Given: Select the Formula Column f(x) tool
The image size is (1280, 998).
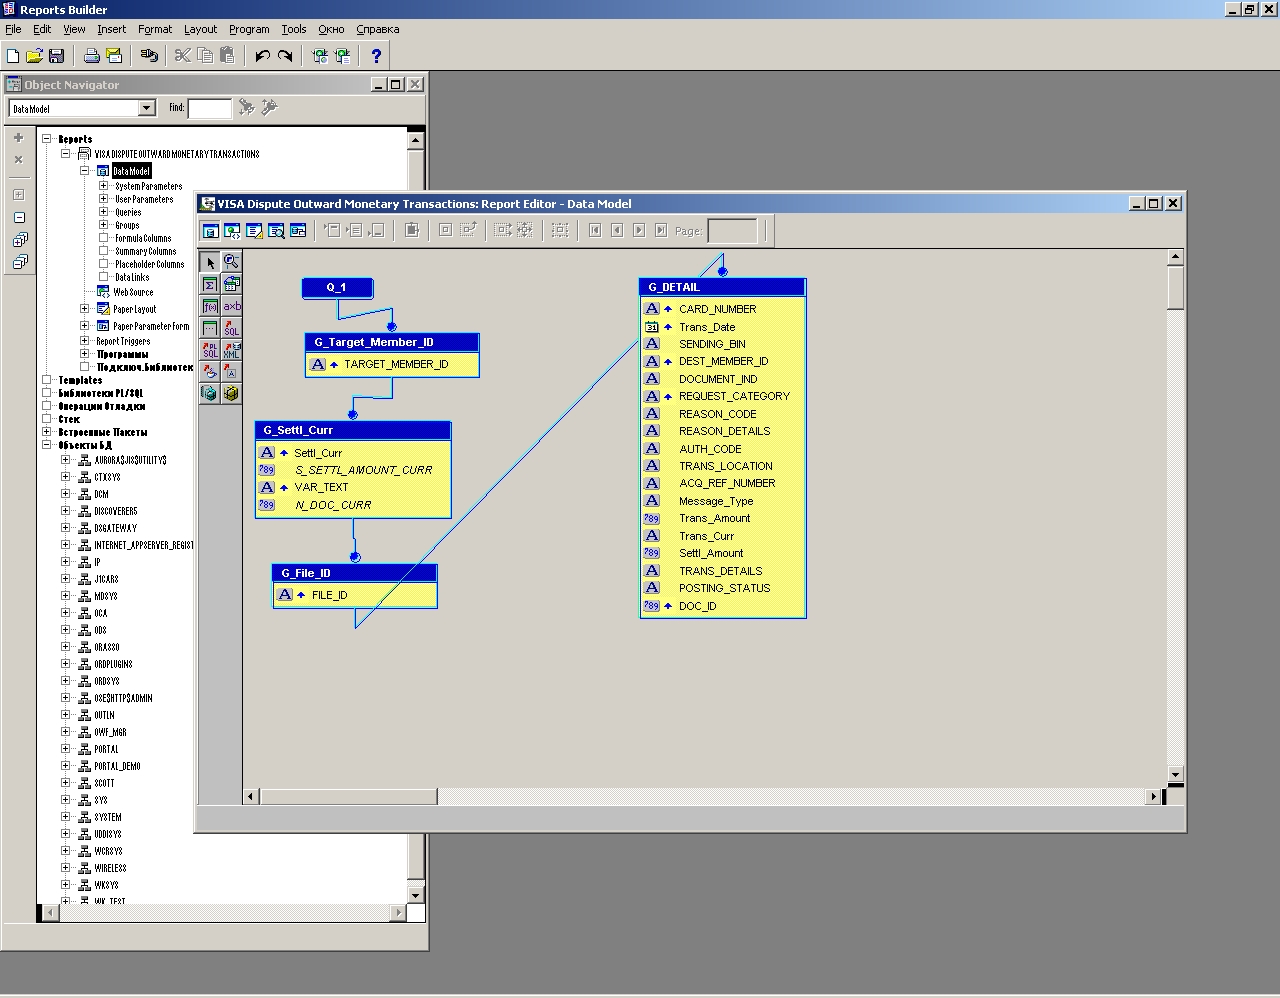Looking at the screenshot, I should (x=210, y=306).
